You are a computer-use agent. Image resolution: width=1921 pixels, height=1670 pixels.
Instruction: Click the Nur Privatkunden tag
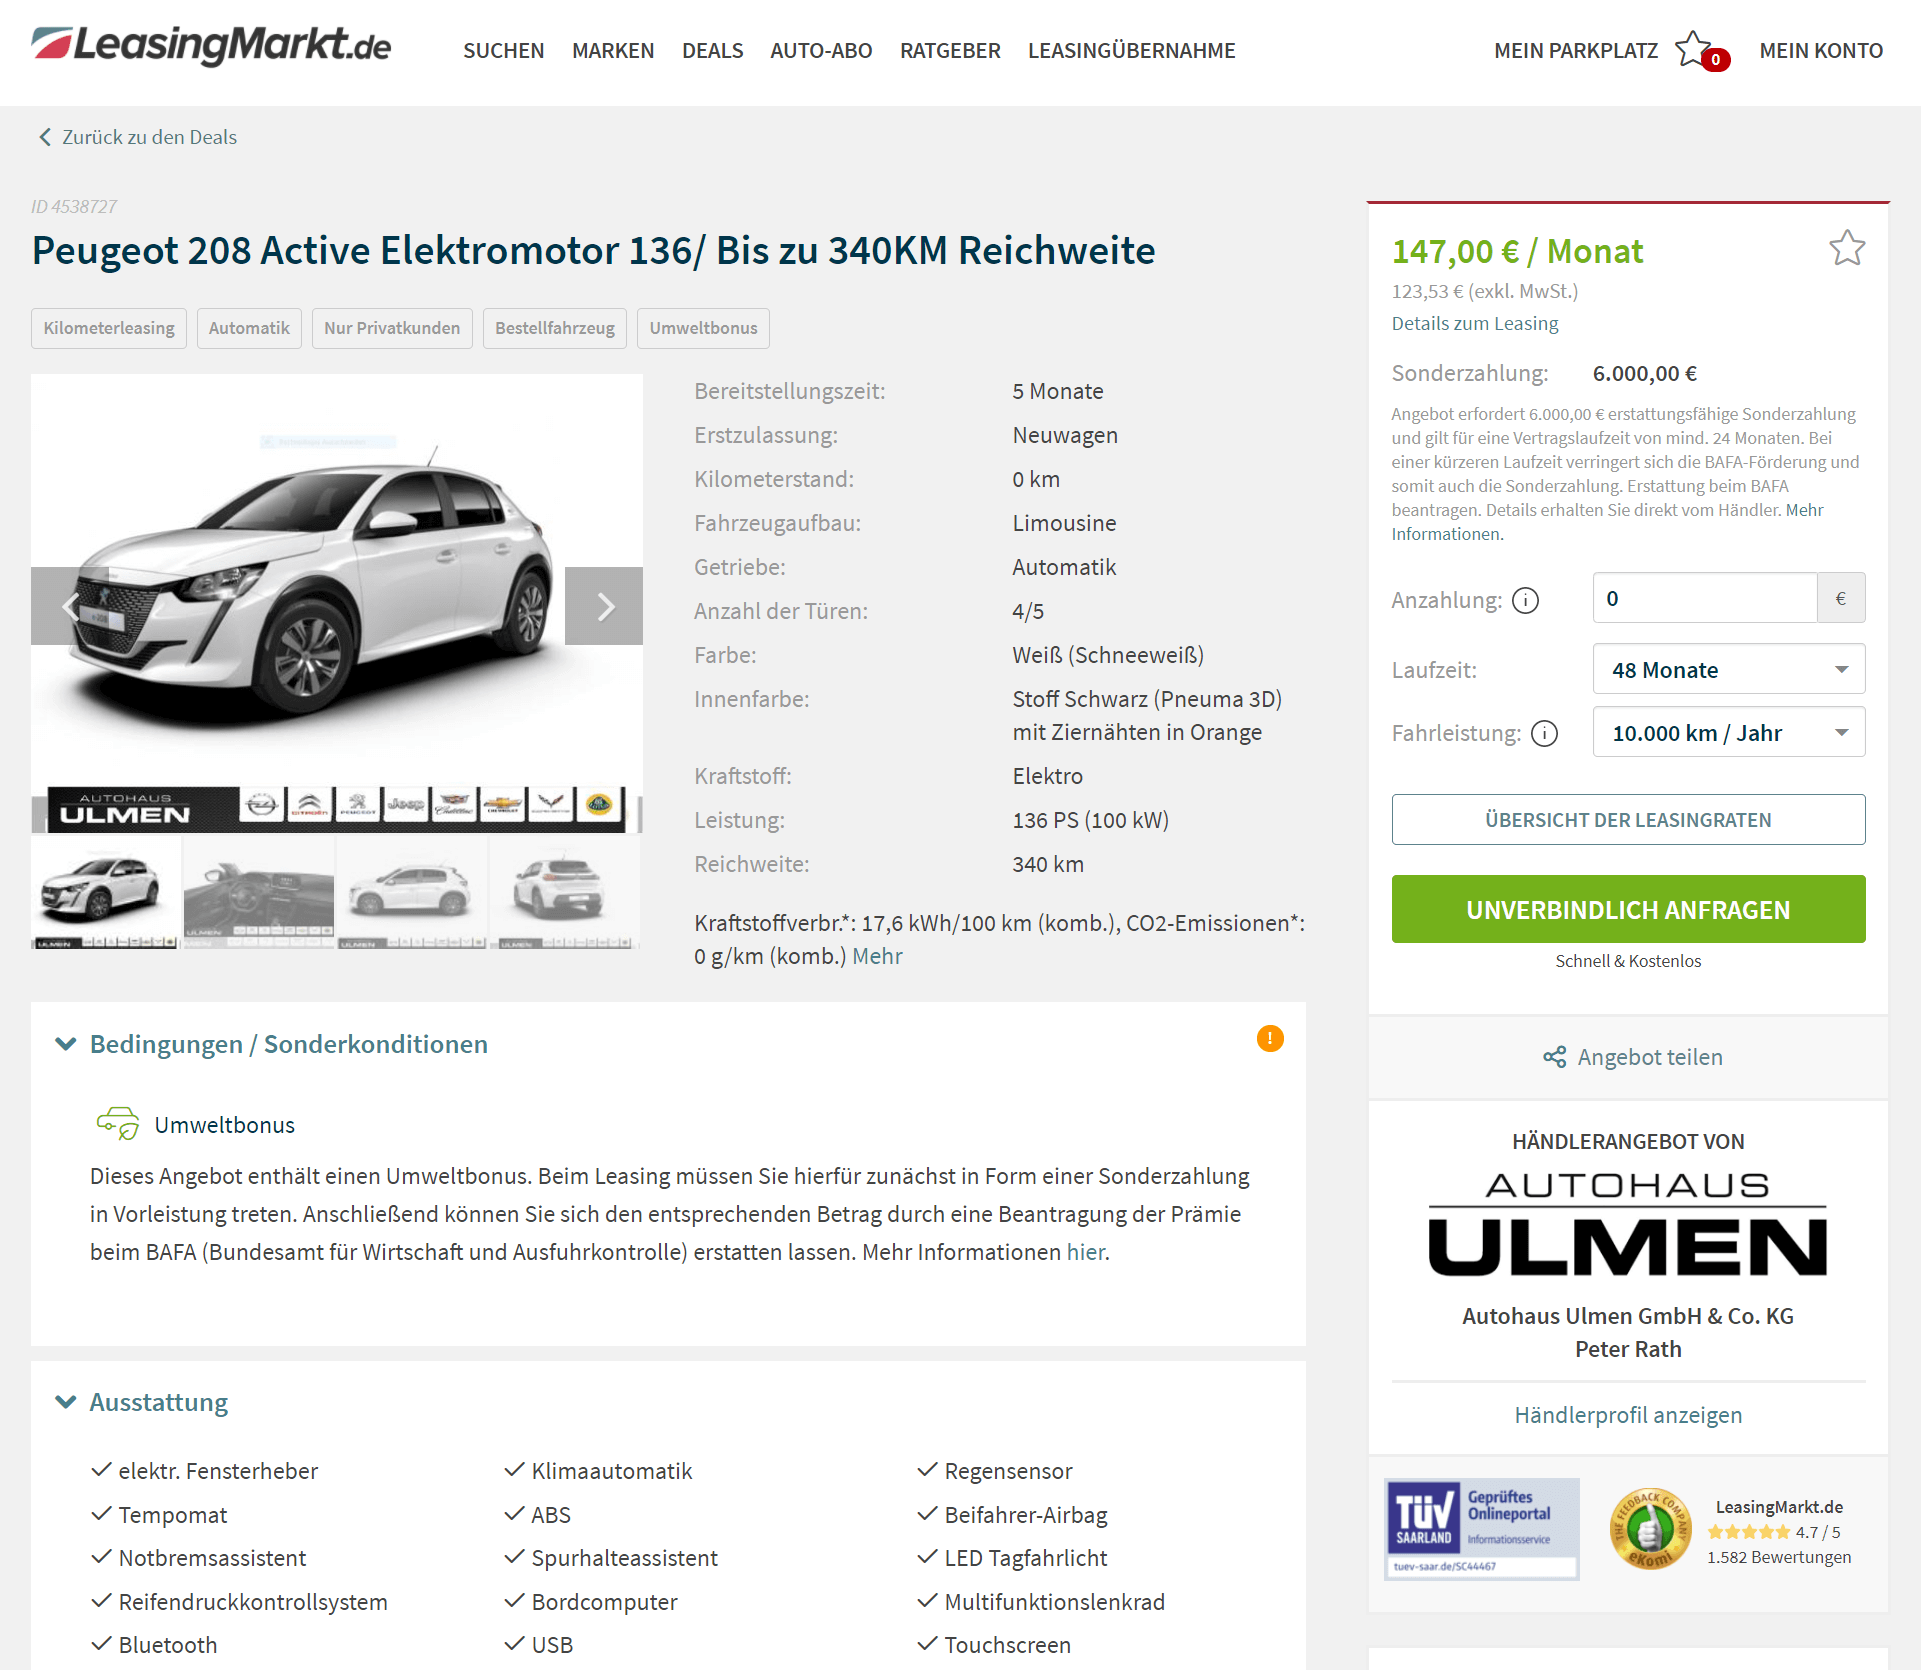point(392,328)
